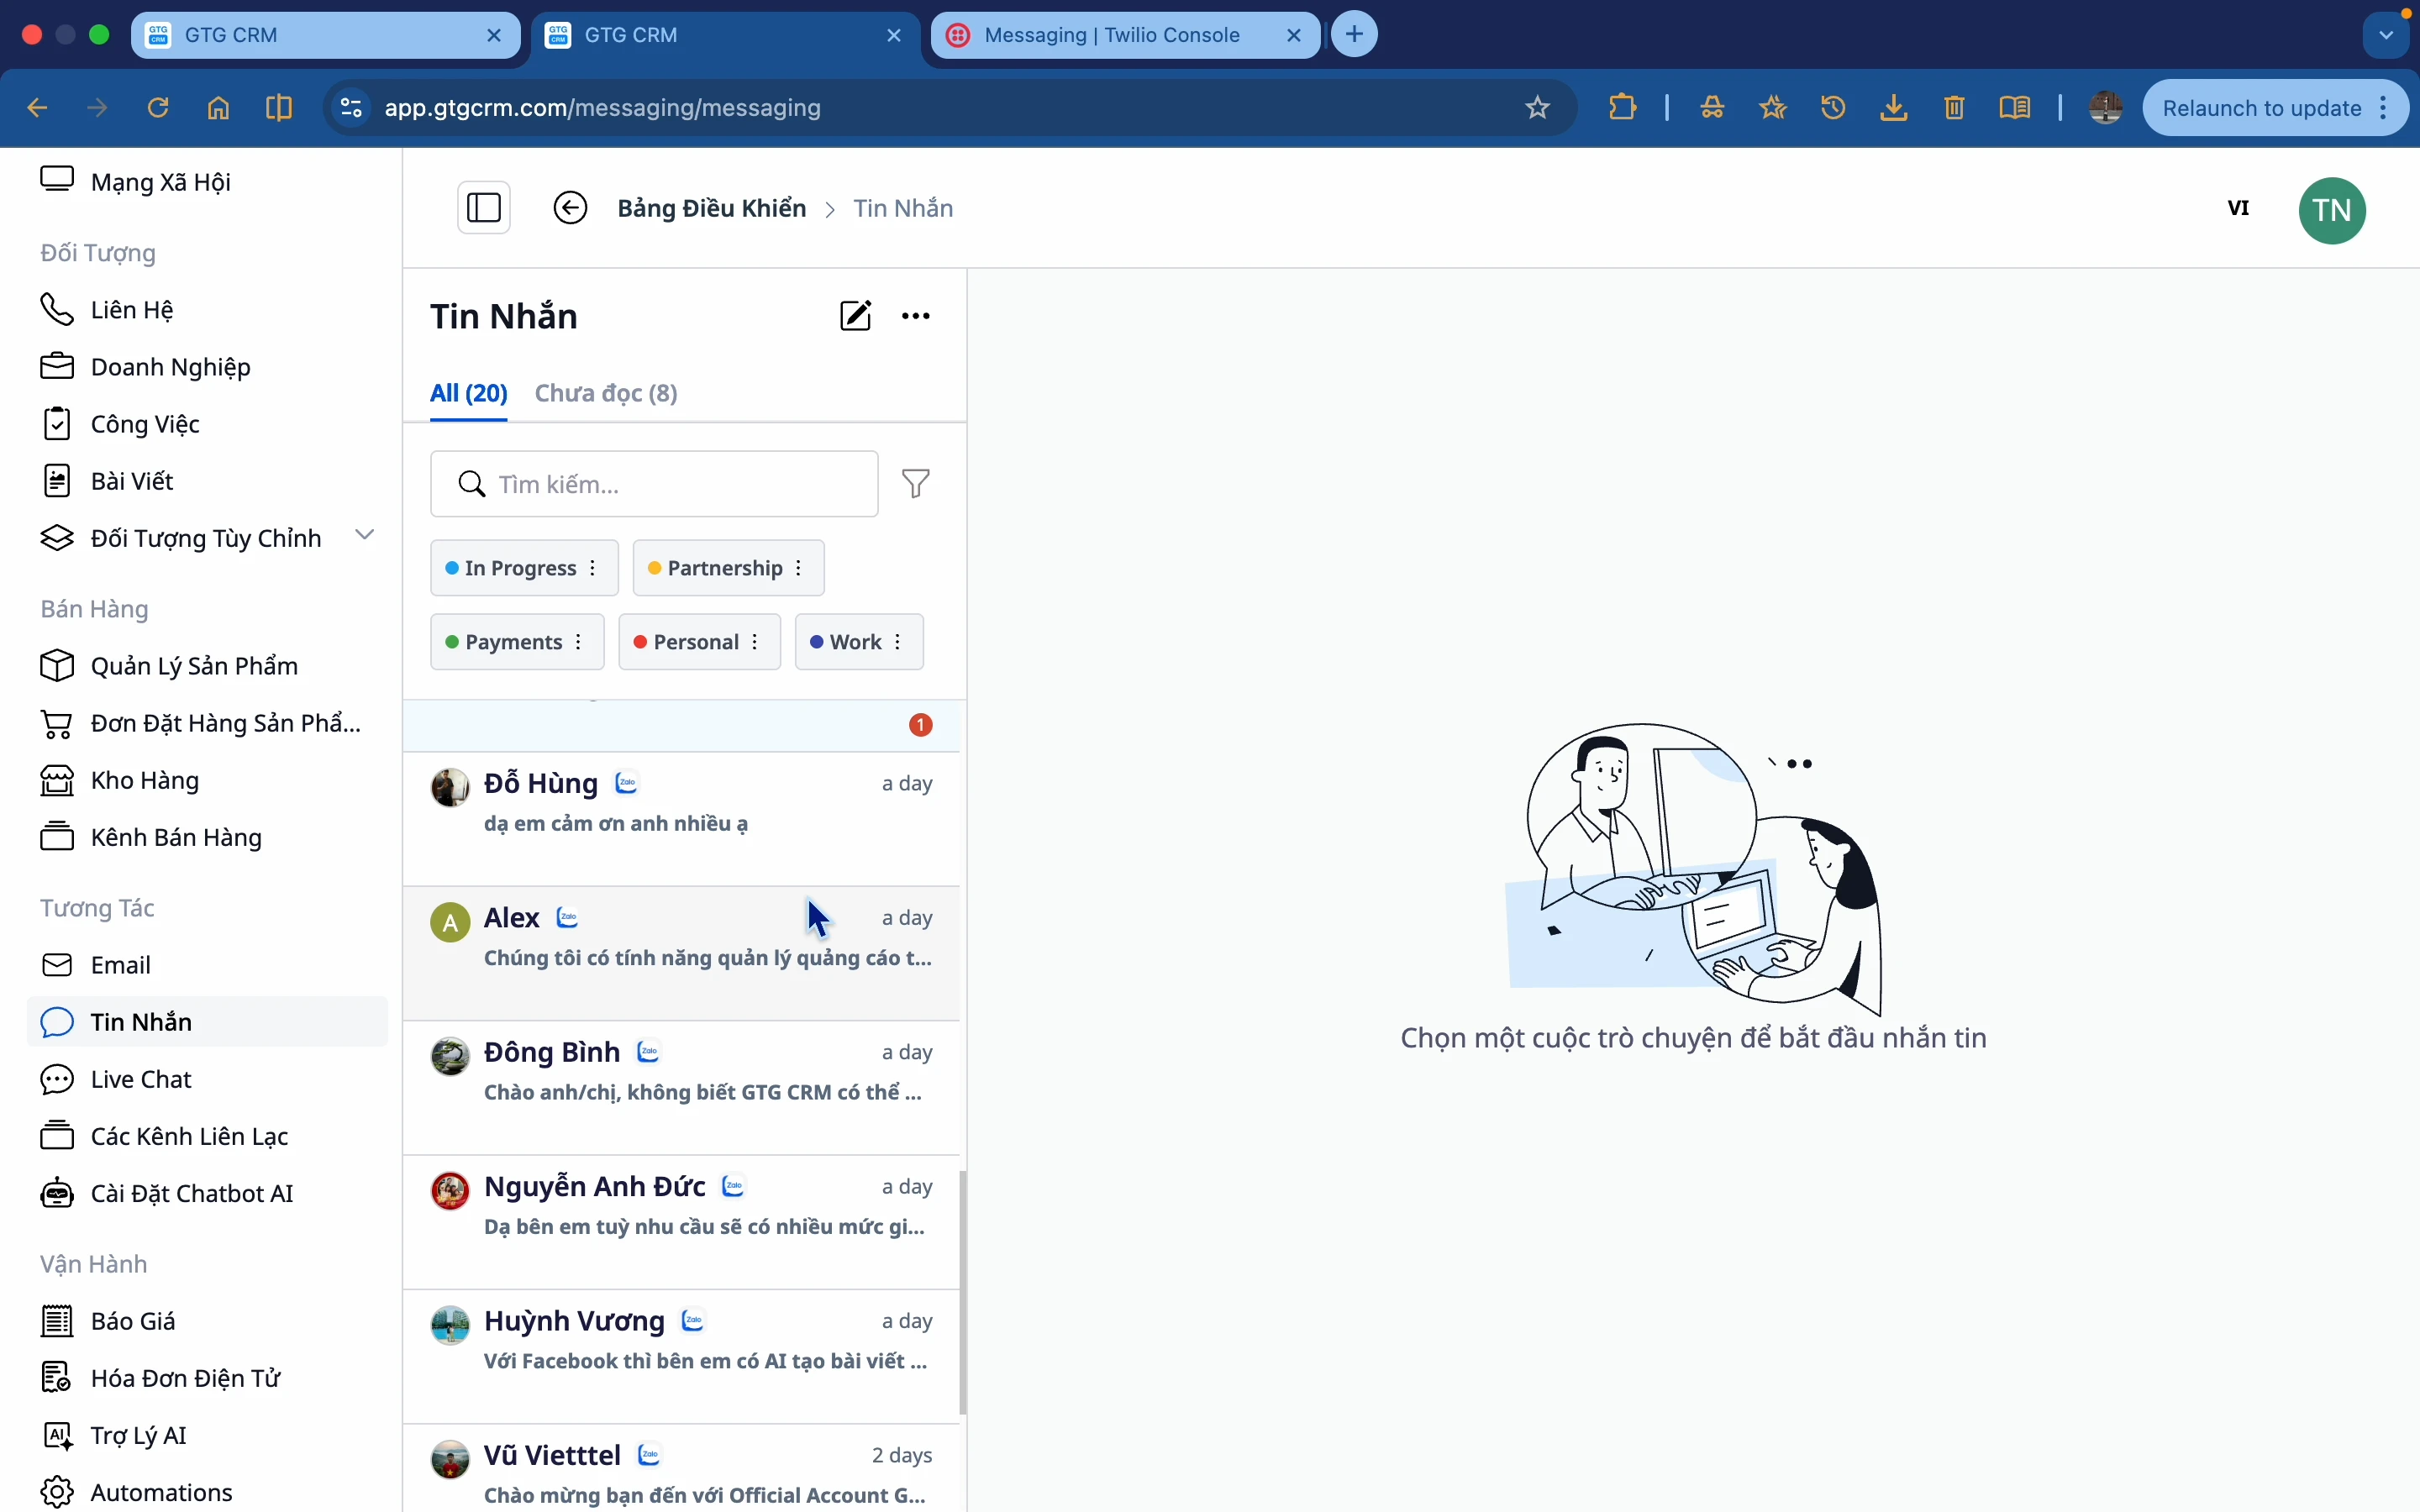Open Kho Hàng in sidebar
Image resolution: width=2420 pixels, height=1512 pixels.
click(144, 780)
